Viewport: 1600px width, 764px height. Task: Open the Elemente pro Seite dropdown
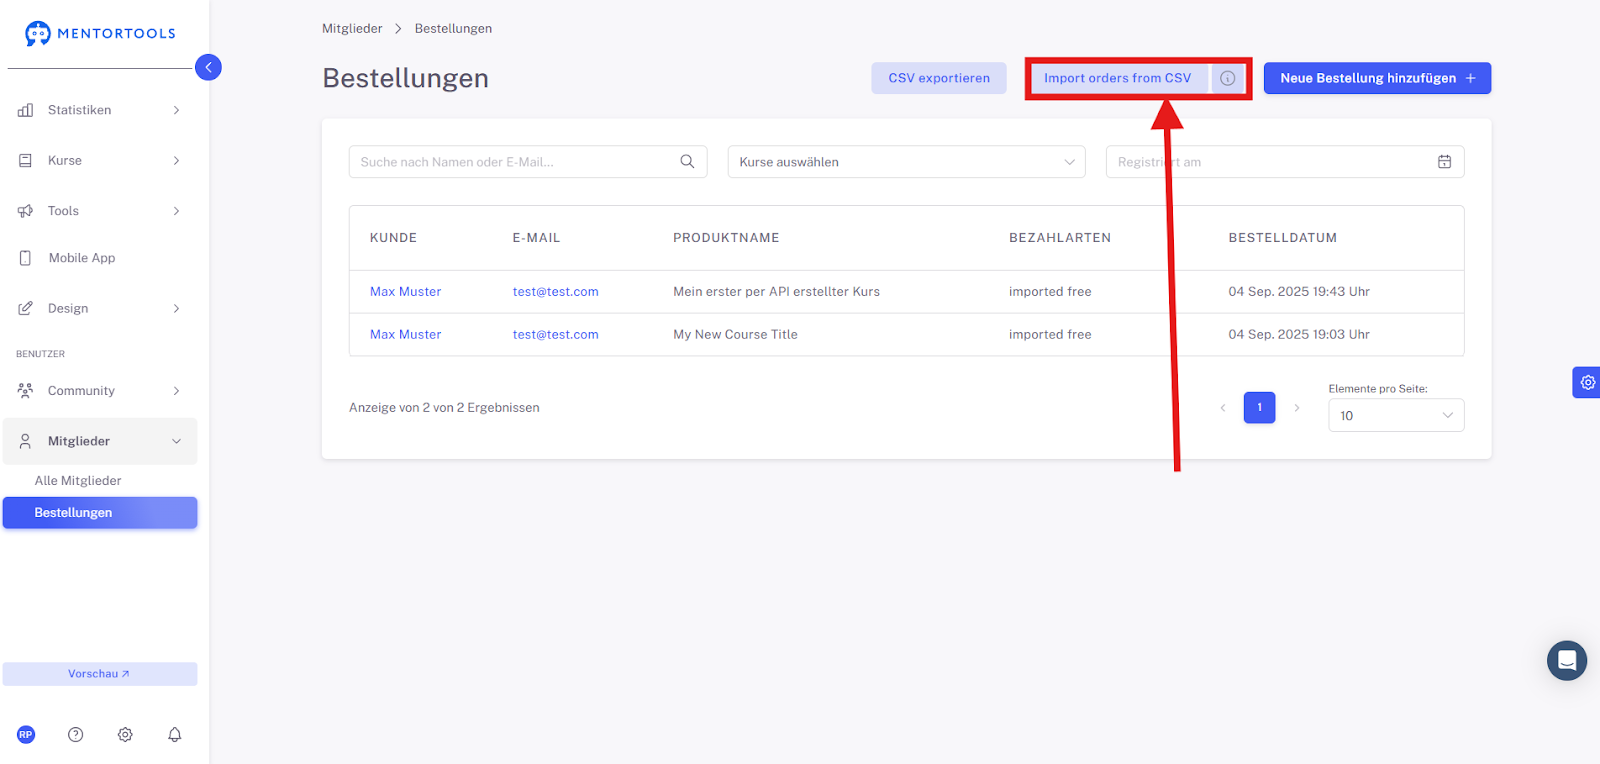[x=1396, y=415]
